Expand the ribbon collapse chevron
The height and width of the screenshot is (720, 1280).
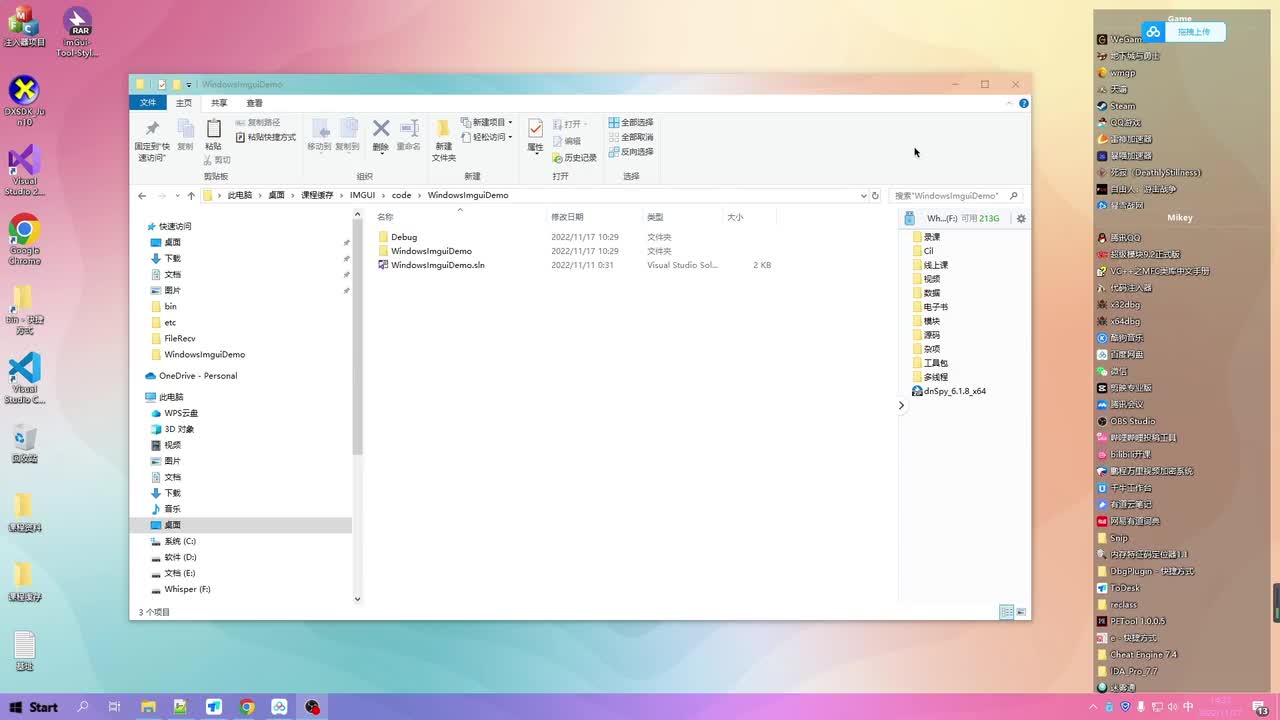click(1010, 103)
